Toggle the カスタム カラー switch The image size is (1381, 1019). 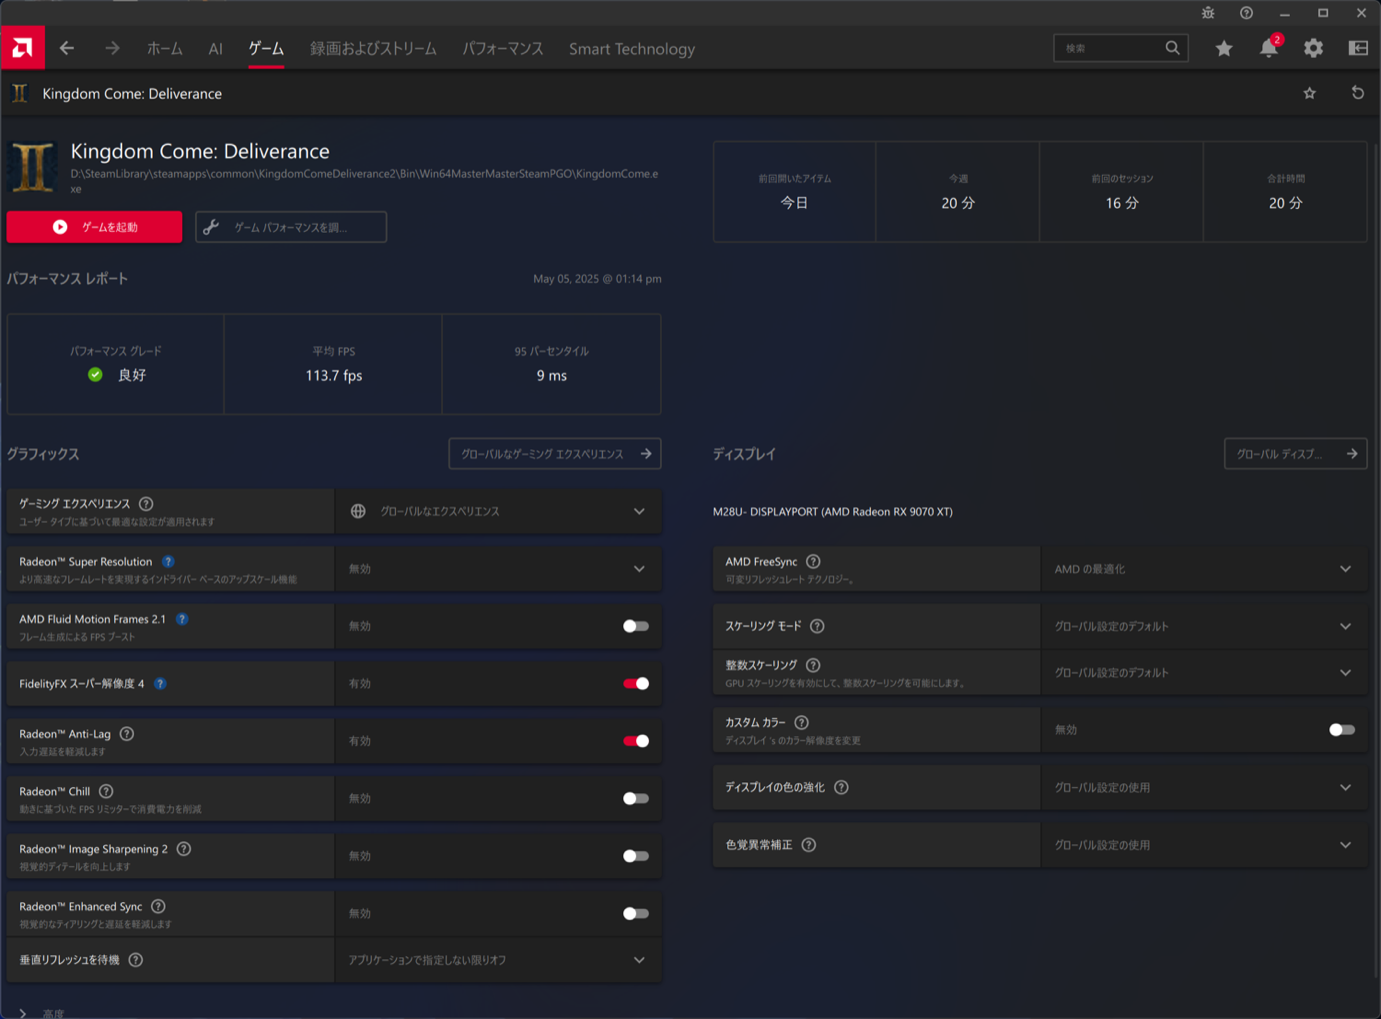point(1341,730)
